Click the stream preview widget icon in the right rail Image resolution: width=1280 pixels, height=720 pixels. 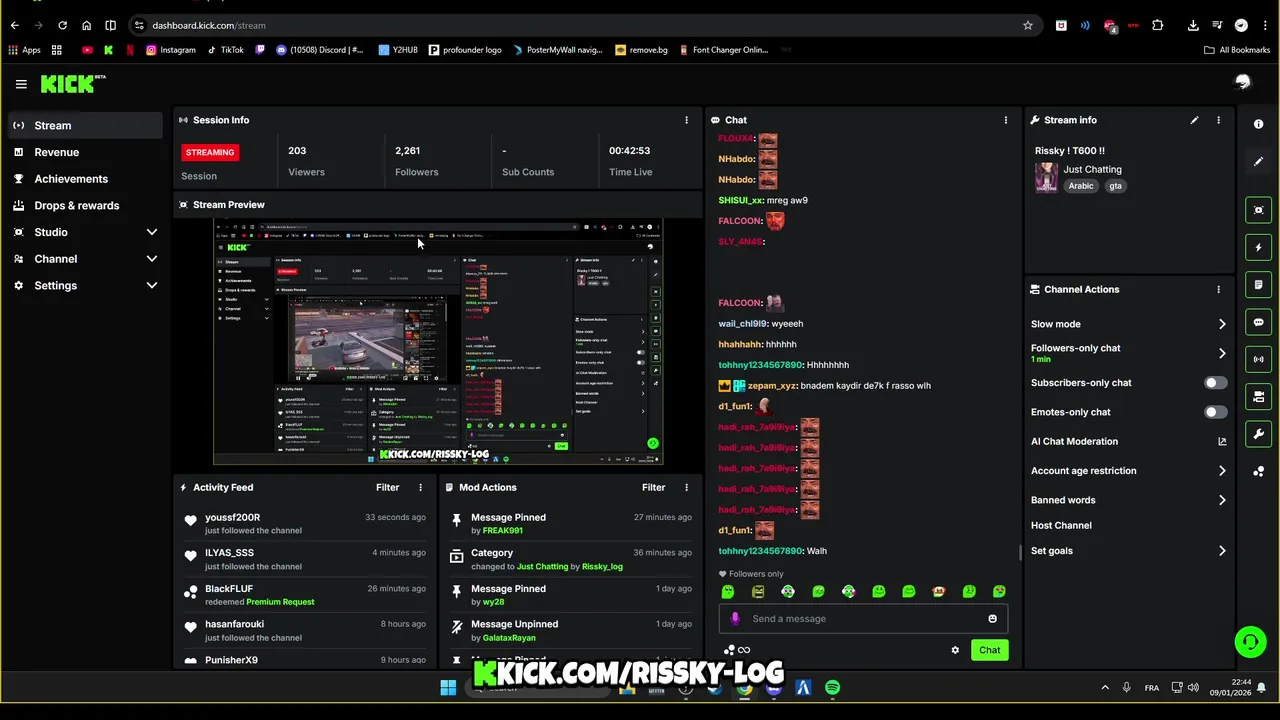pyautogui.click(x=1258, y=210)
